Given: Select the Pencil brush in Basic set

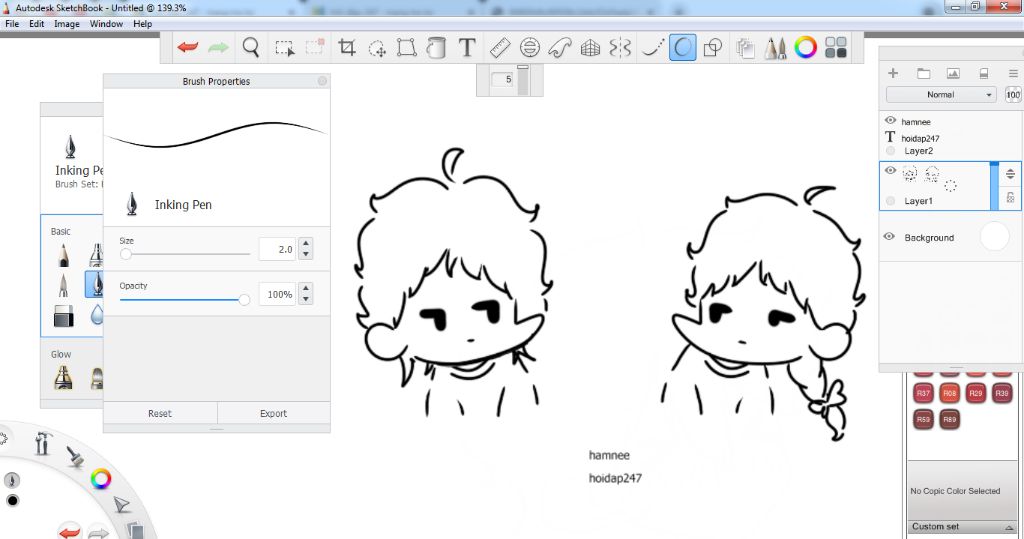Looking at the screenshot, I should point(63,255).
